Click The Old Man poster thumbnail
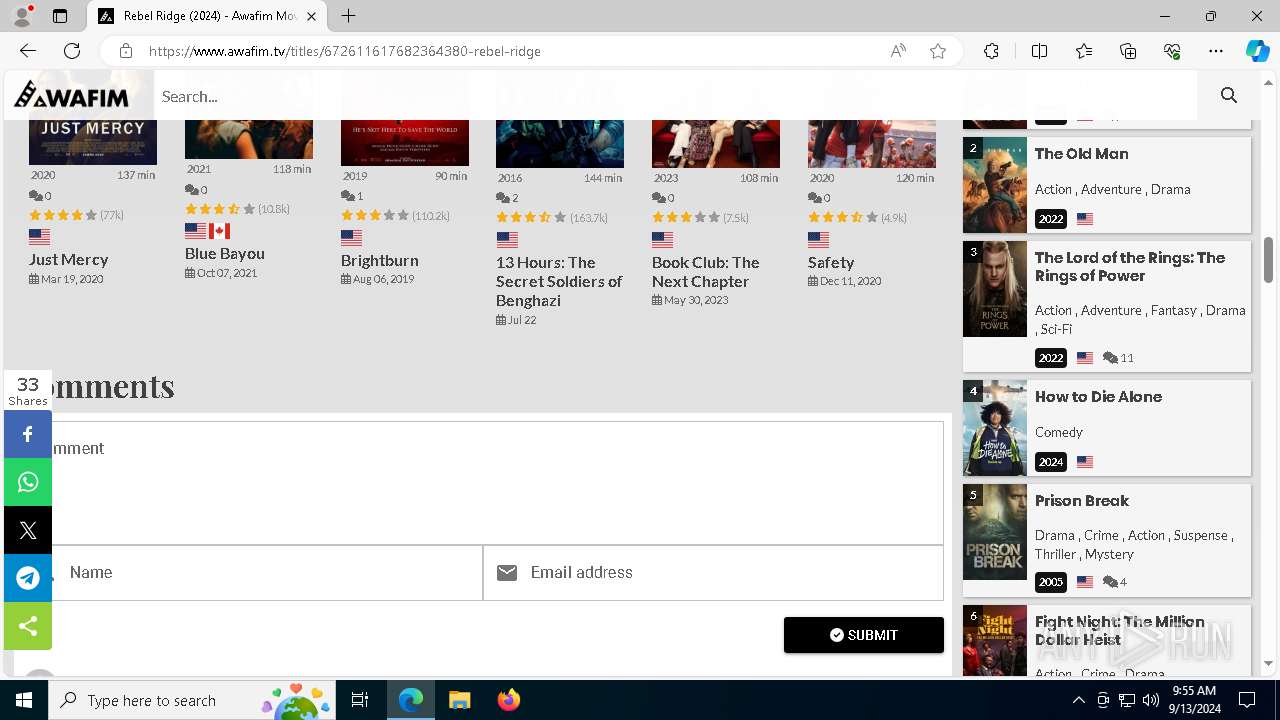 click(x=995, y=185)
